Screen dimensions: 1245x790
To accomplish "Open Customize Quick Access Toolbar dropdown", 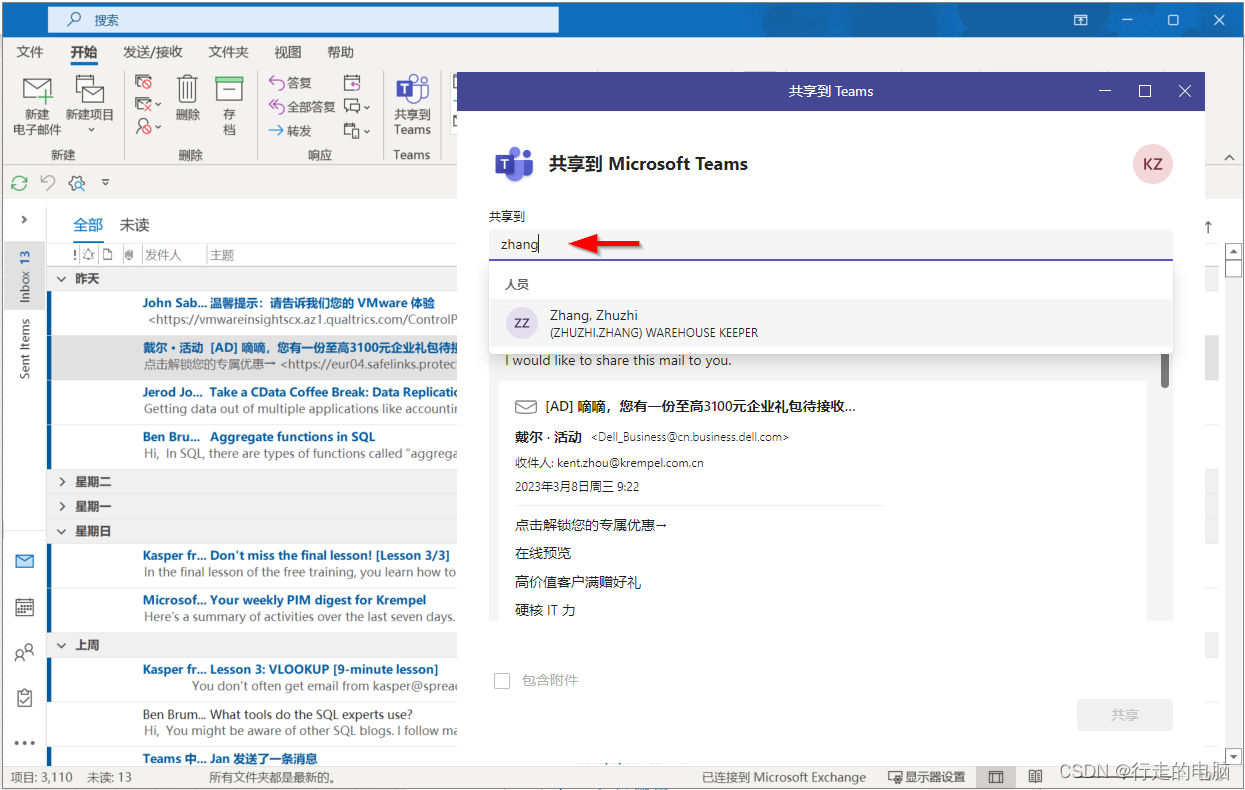I will pos(105,183).
